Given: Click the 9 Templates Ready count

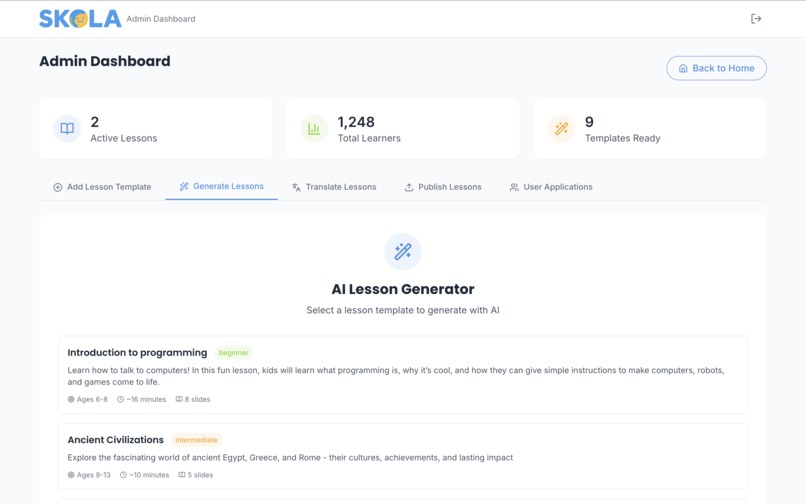Looking at the screenshot, I should 589,122.
